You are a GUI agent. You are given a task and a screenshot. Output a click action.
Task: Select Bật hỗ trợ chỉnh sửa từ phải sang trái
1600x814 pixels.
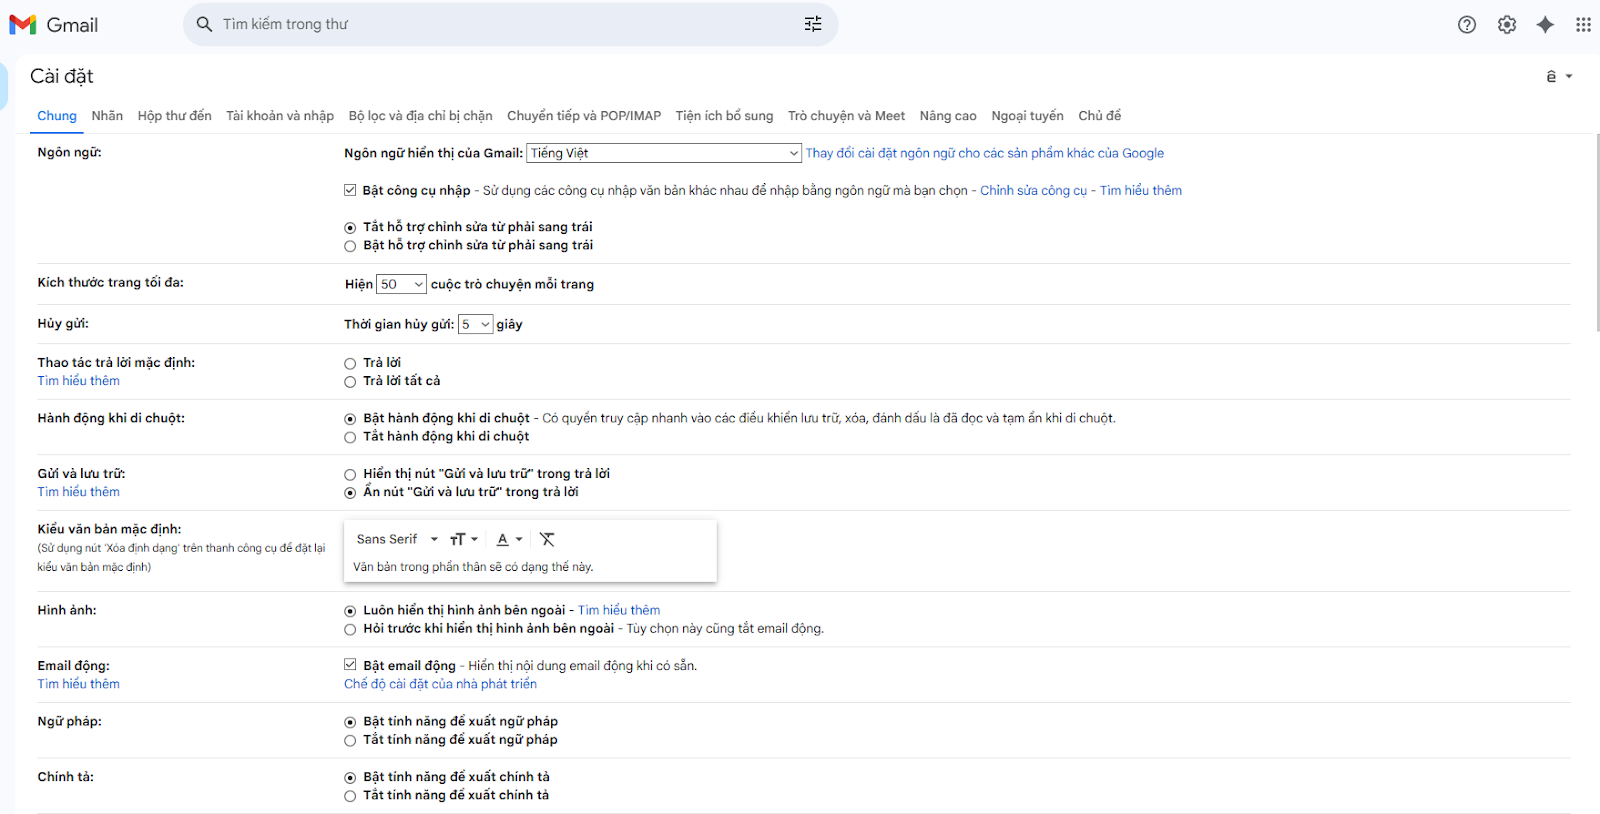click(x=350, y=246)
